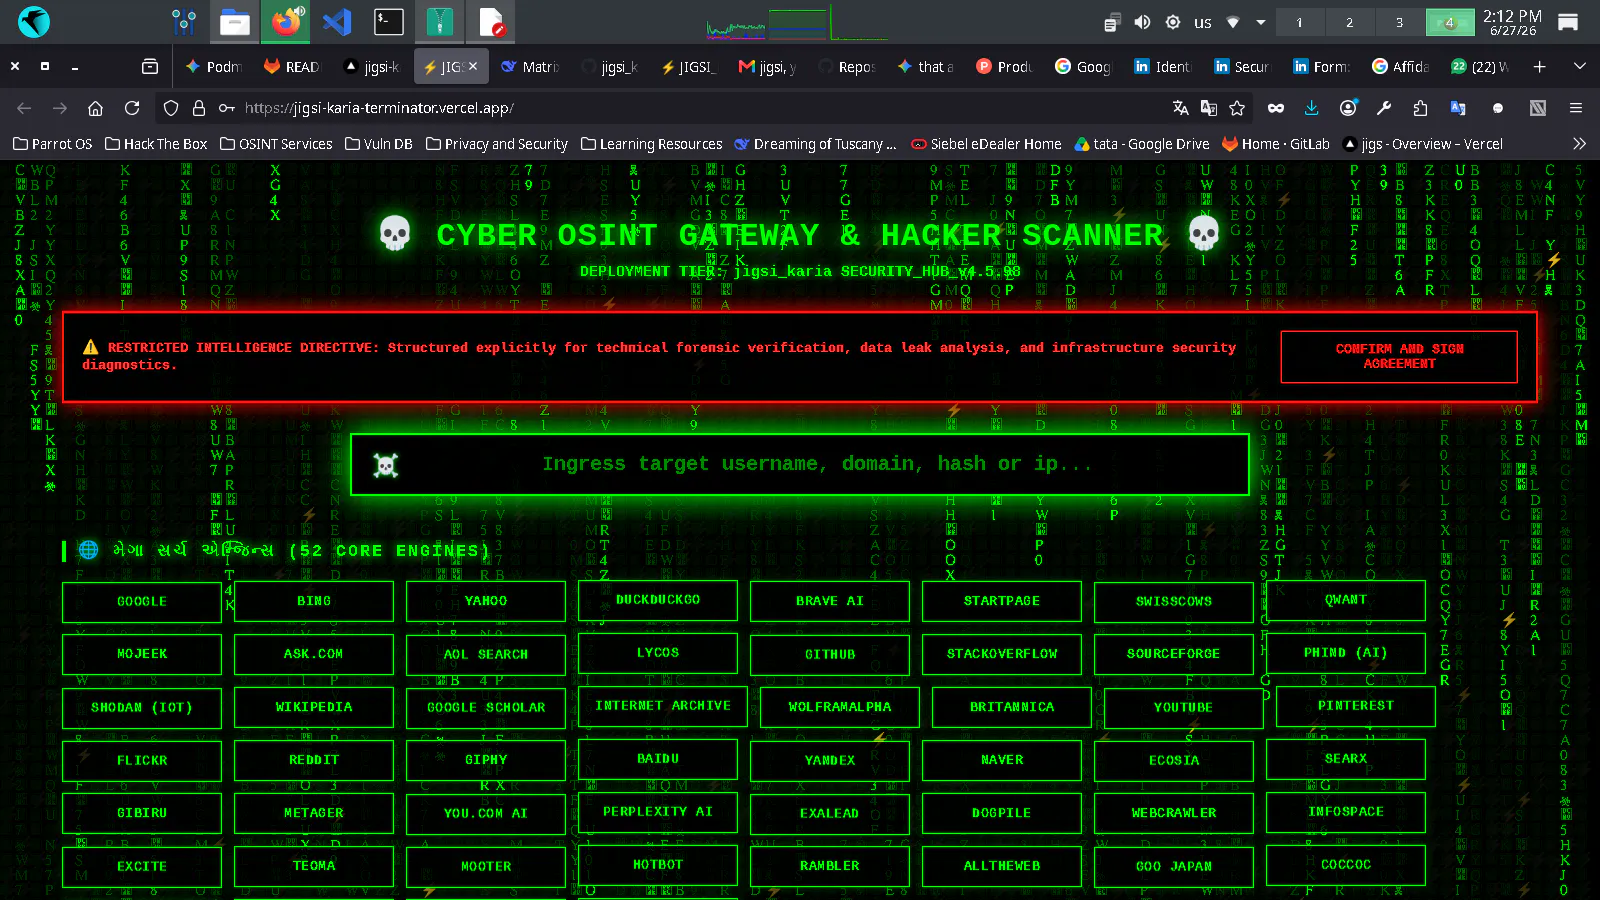
Task: Select the DuckDuckGo engine button
Action: (x=658, y=600)
